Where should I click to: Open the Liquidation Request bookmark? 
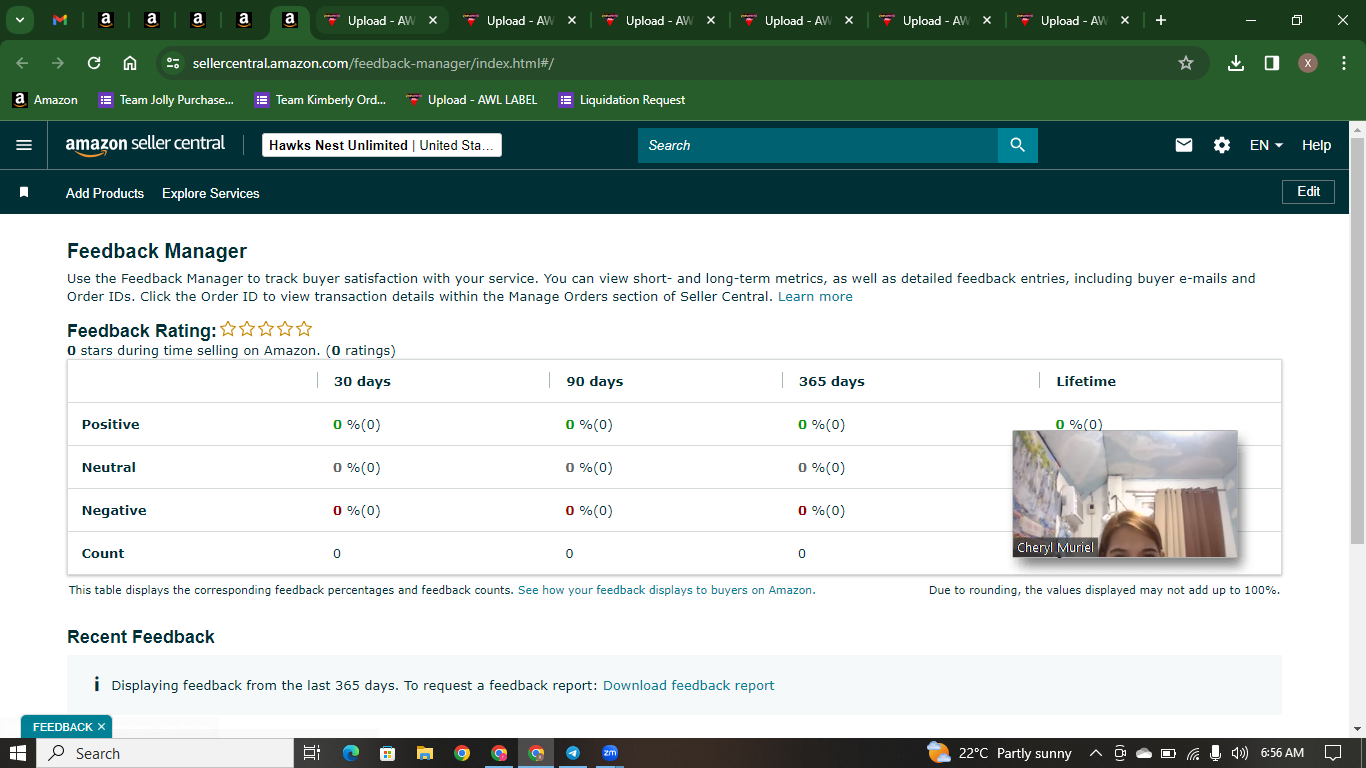[x=622, y=100]
